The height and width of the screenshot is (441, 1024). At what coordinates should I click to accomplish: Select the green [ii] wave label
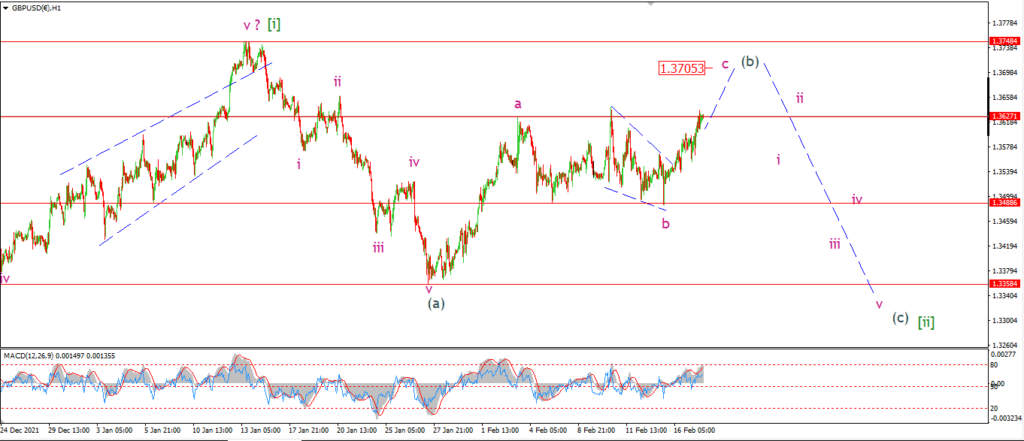coord(925,322)
